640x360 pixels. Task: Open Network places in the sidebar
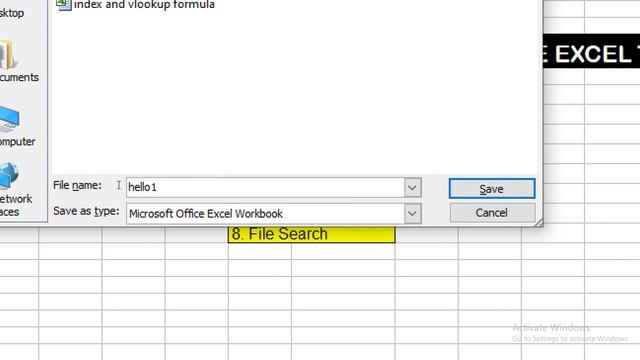(x=15, y=189)
